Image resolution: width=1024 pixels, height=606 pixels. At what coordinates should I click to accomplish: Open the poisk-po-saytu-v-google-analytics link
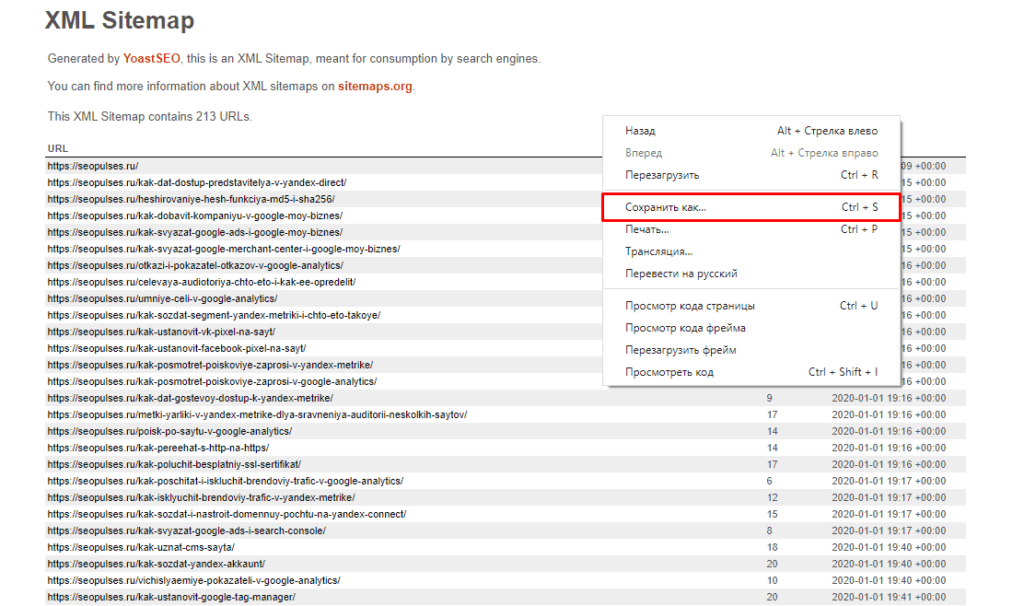click(x=169, y=431)
